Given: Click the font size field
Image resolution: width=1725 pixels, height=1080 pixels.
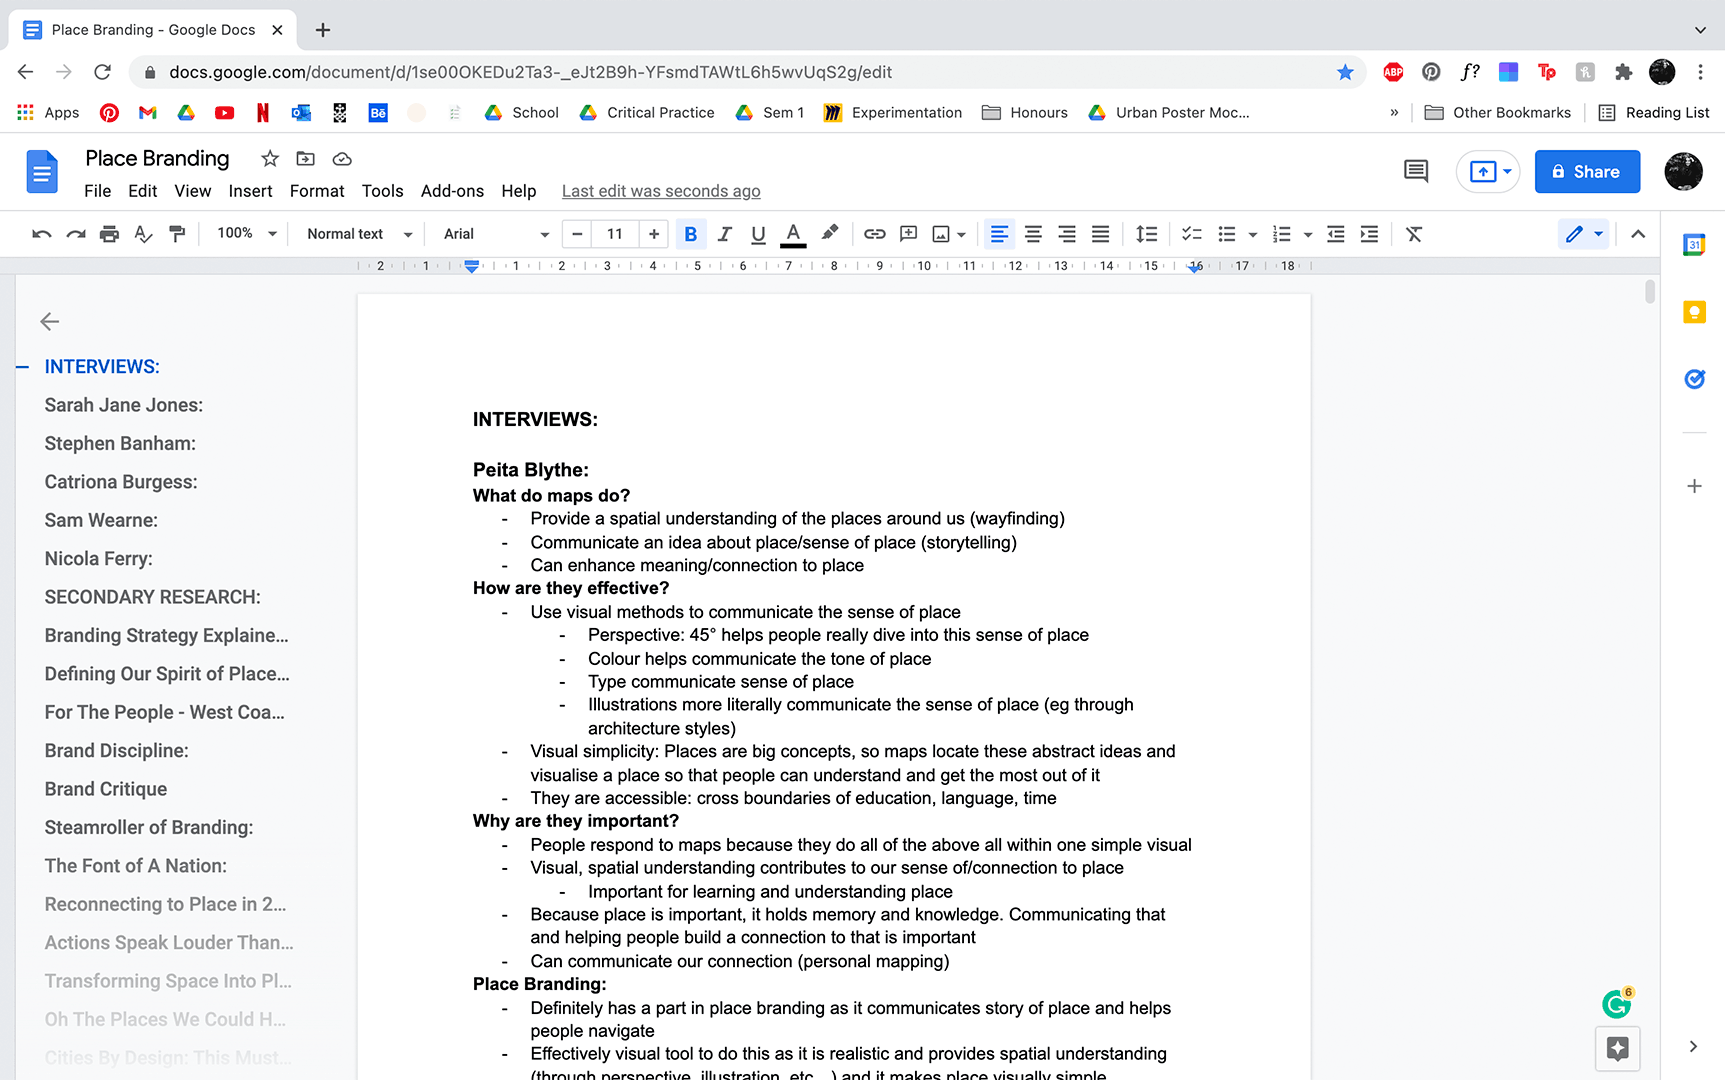Looking at the screenshot, I should coord(614,234).
